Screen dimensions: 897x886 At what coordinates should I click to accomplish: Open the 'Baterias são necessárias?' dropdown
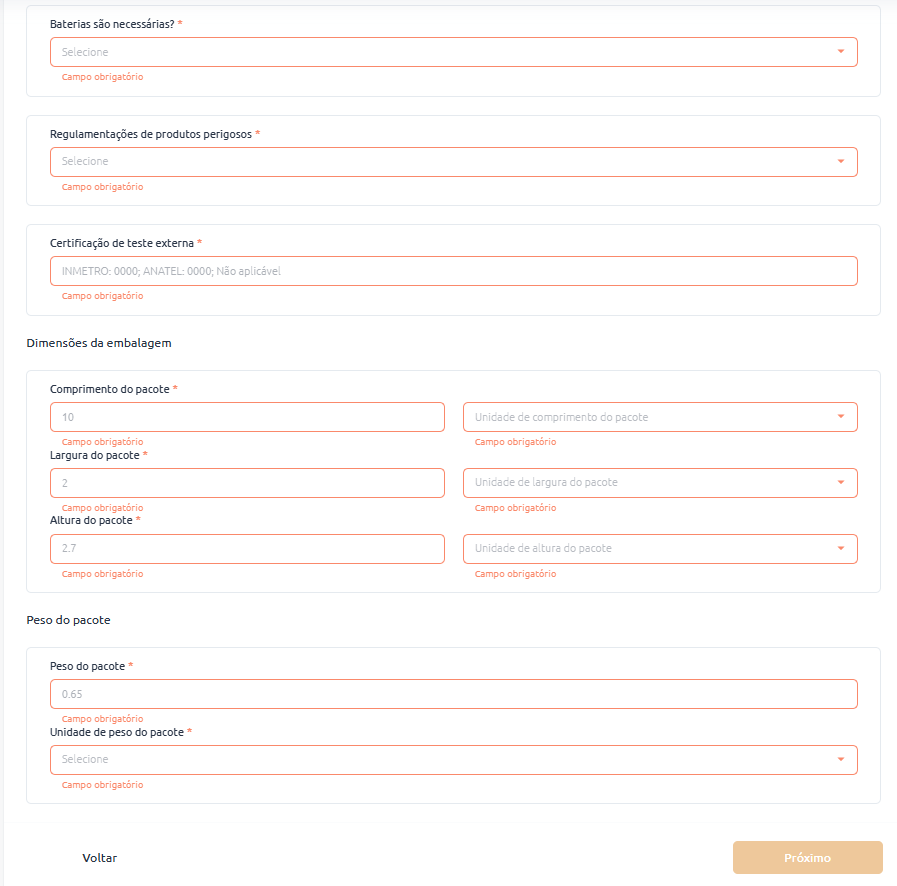point(440,52)
